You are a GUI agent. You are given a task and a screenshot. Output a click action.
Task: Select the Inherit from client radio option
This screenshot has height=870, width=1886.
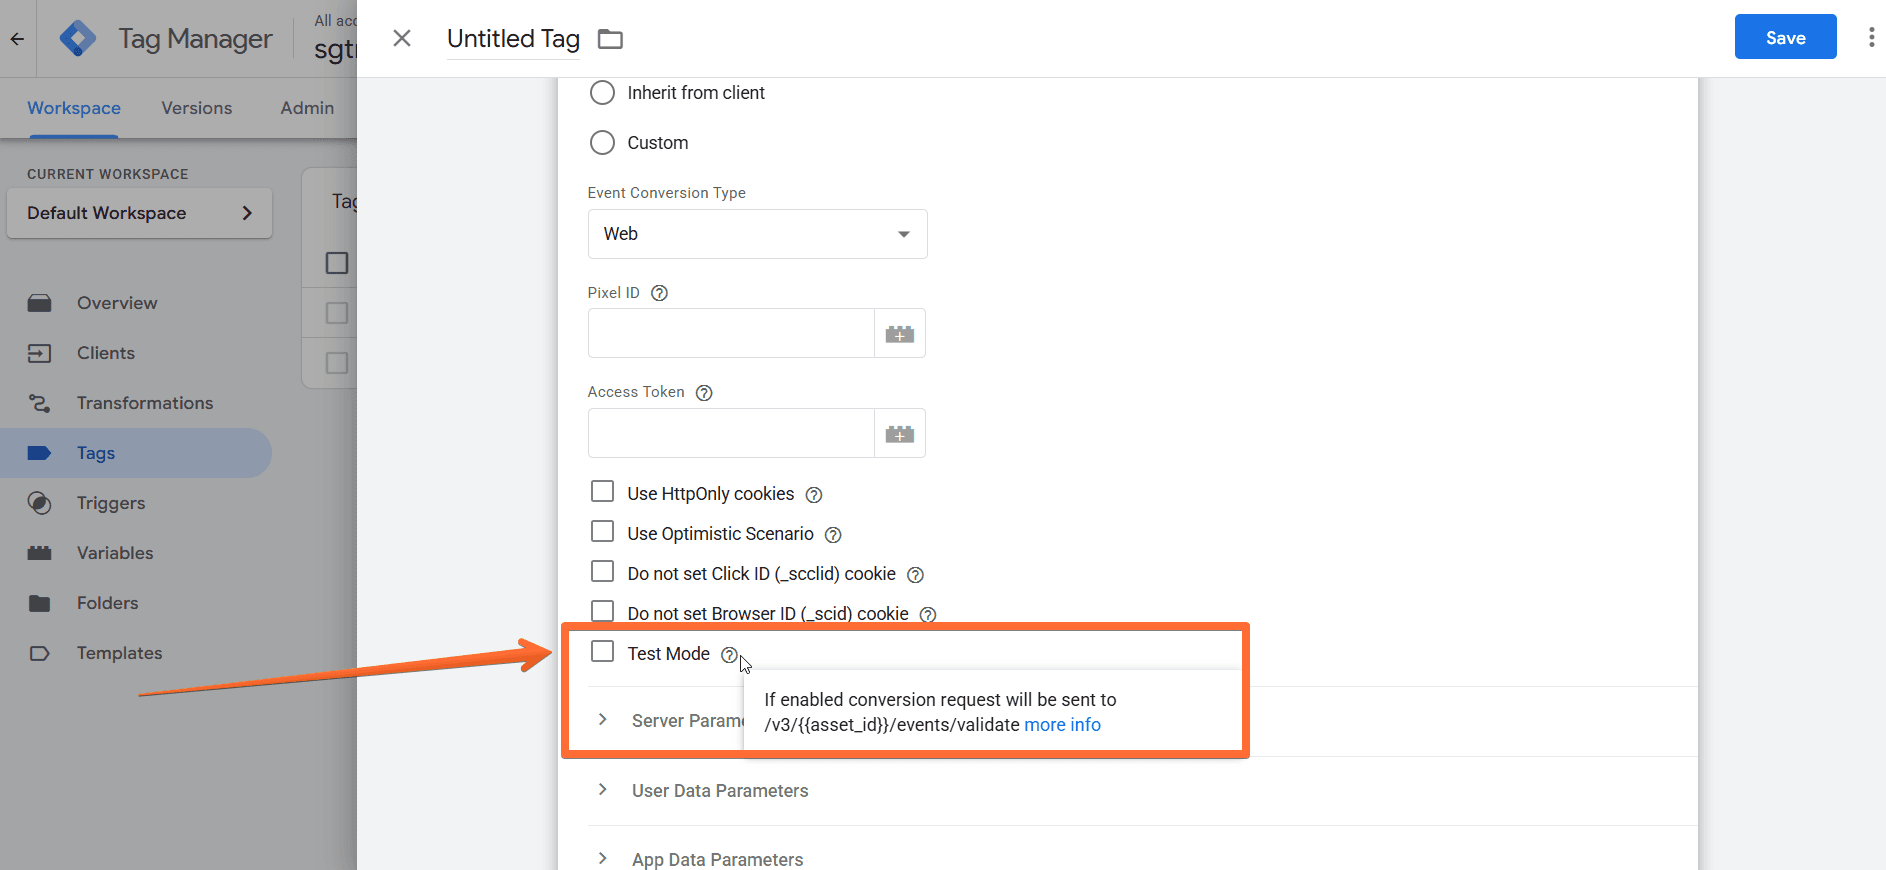[602, 93]
